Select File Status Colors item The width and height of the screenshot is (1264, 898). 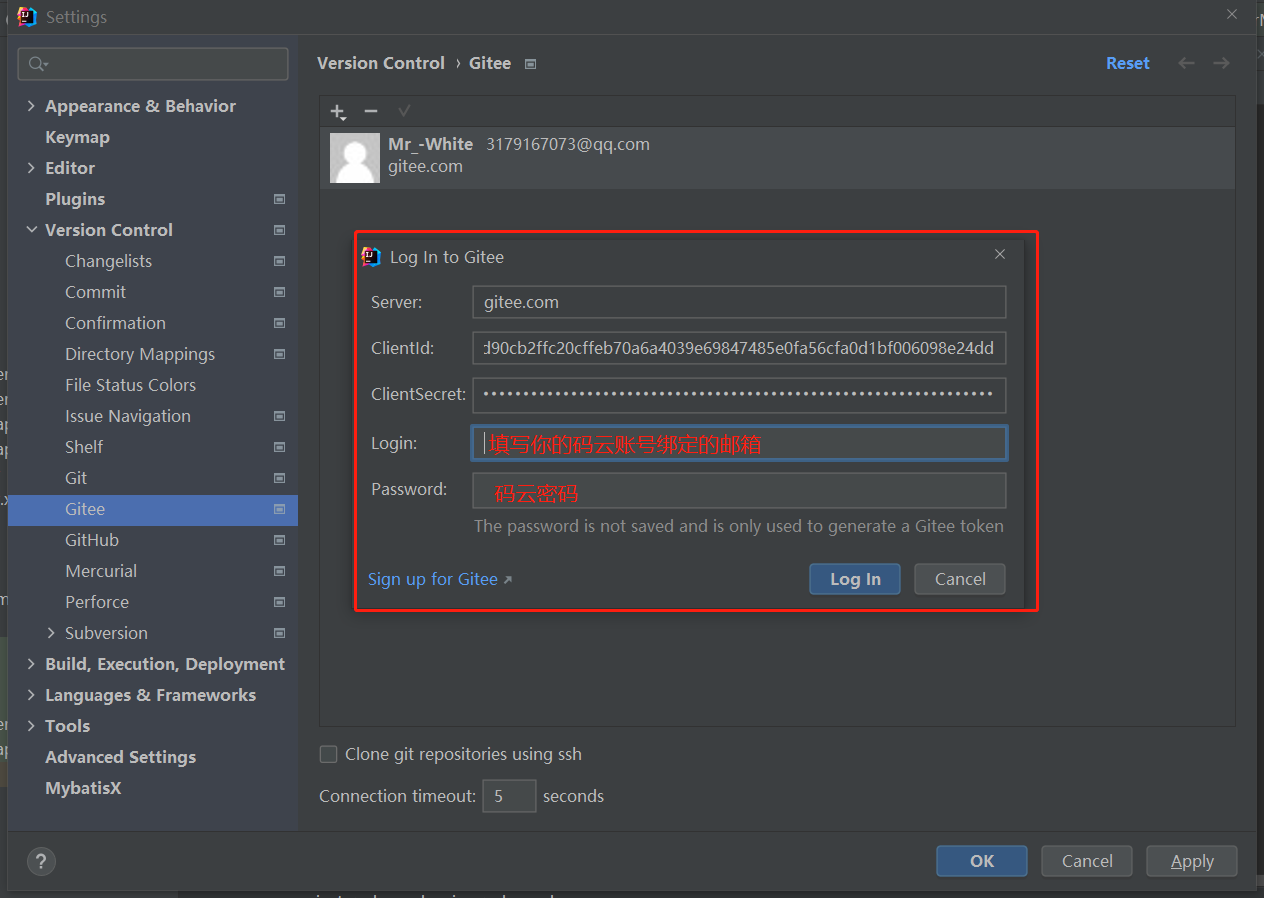[x=130, y=385]
